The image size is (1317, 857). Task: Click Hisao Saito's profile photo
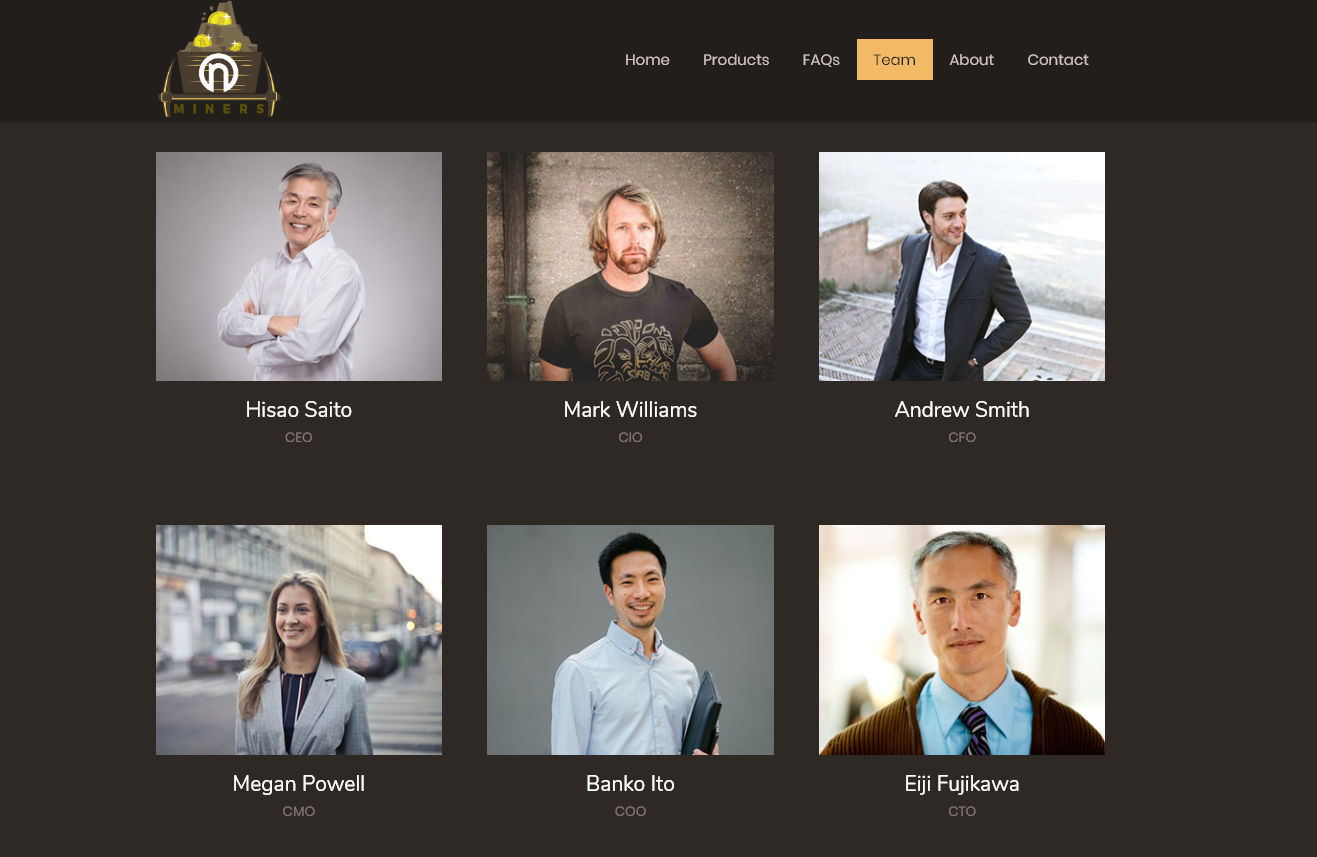(x=299, y=266)
